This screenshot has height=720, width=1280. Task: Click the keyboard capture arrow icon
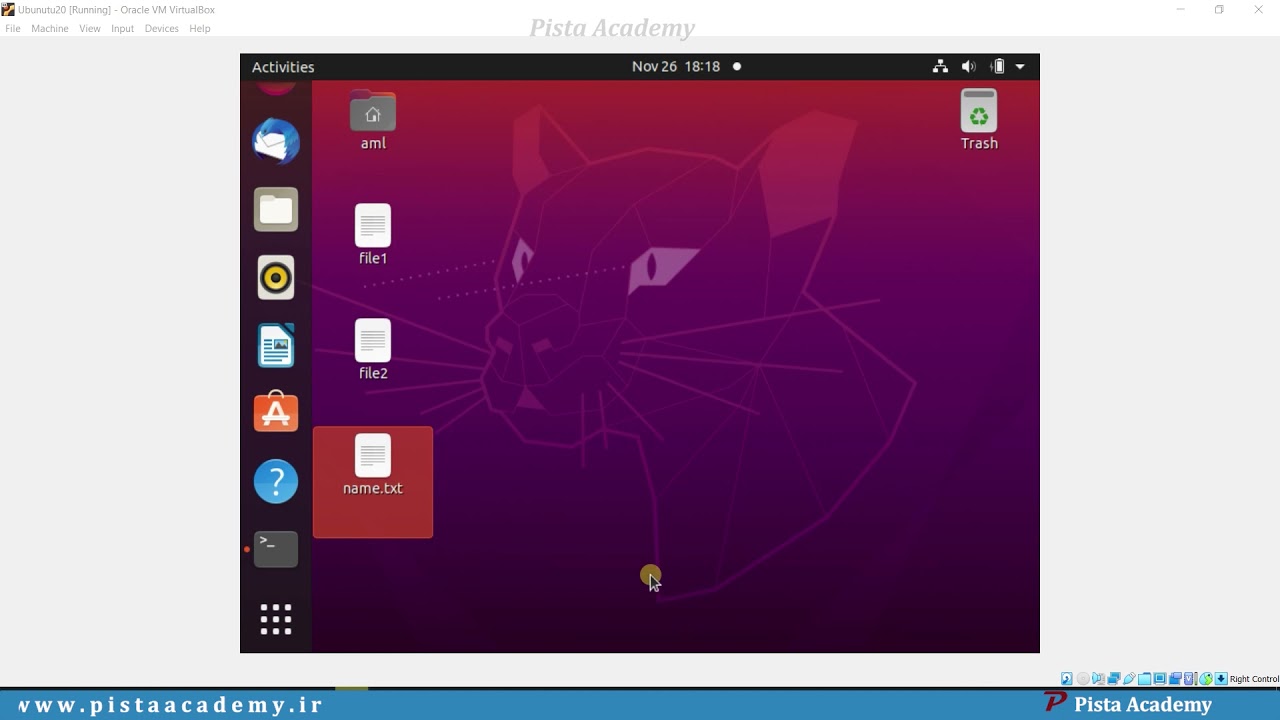coord(1221,679)
